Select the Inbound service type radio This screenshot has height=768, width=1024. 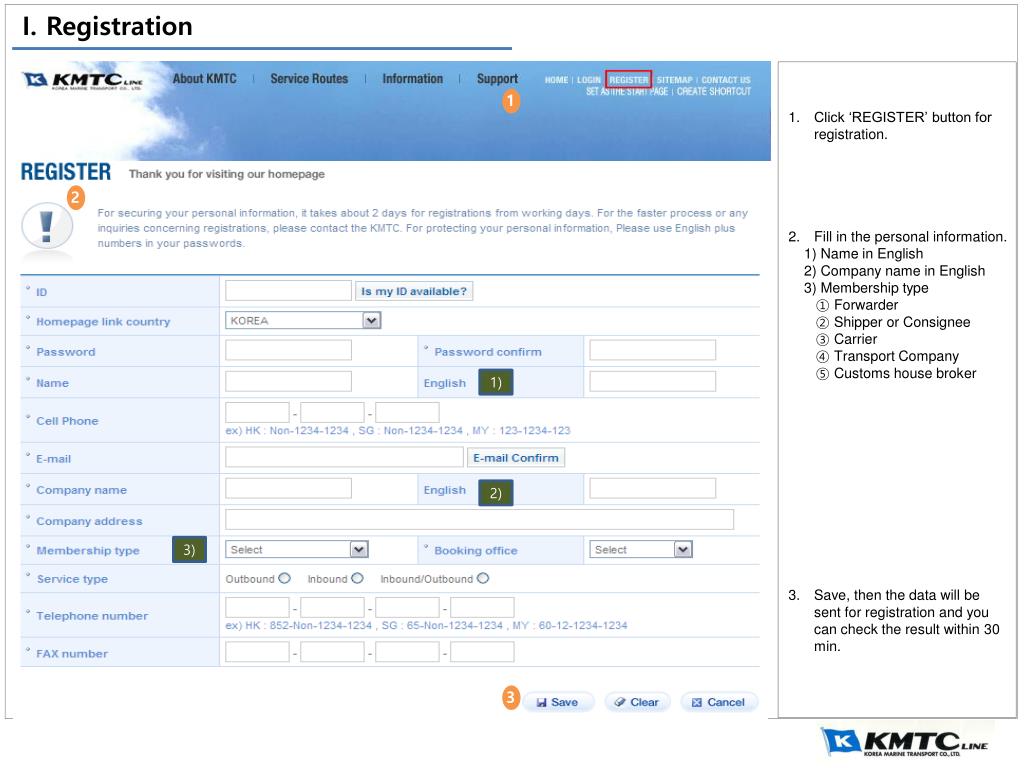[x=357, y=579]
